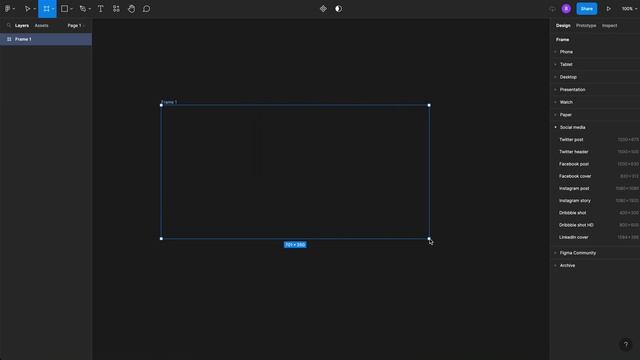Click the blue frame dimensions badge
The width and height of the screenshot is (640, 360).
(x=295, y=245)
